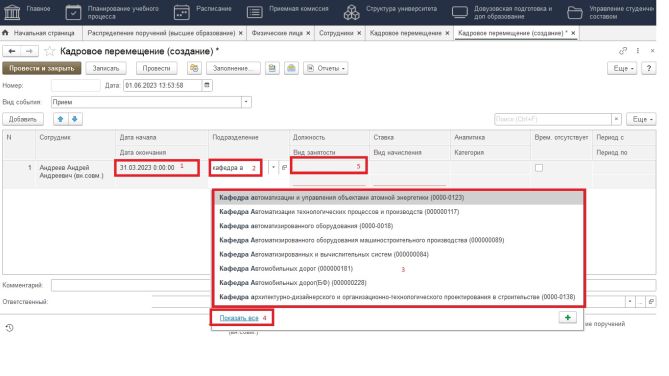
Task: Close the Физические лица tab
Action: (308, 33)
